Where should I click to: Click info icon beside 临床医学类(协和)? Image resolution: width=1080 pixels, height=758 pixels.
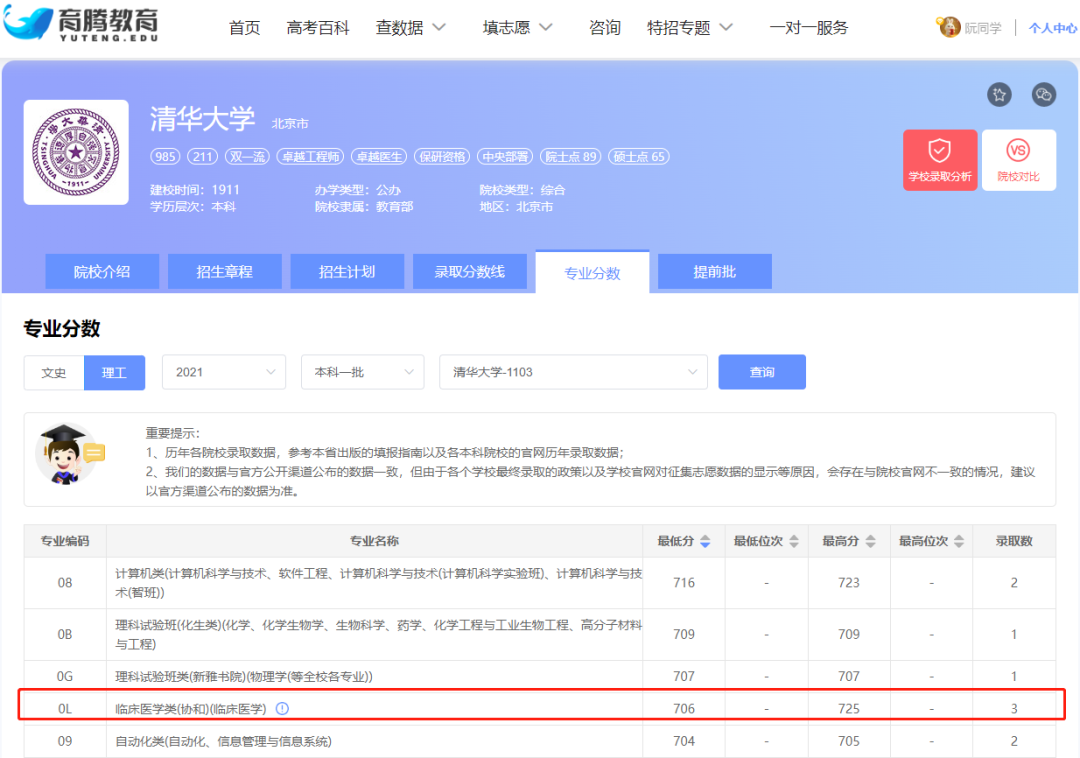click(282, 708)
